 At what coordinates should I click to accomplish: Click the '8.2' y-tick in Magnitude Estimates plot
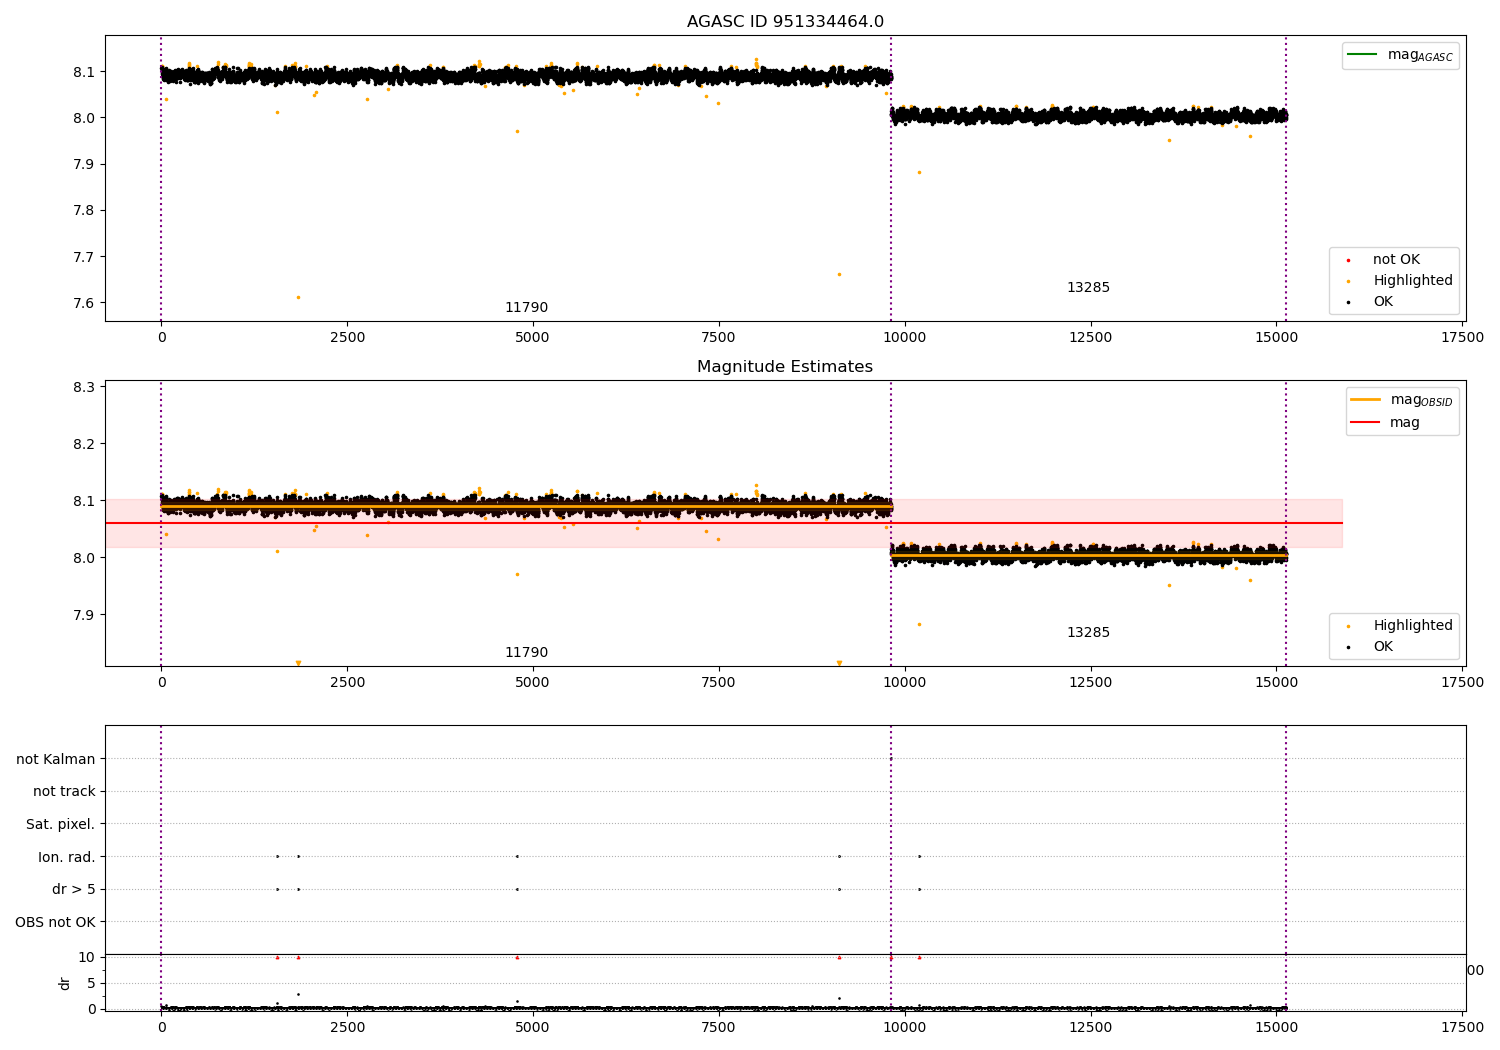[x=85, y=444]
